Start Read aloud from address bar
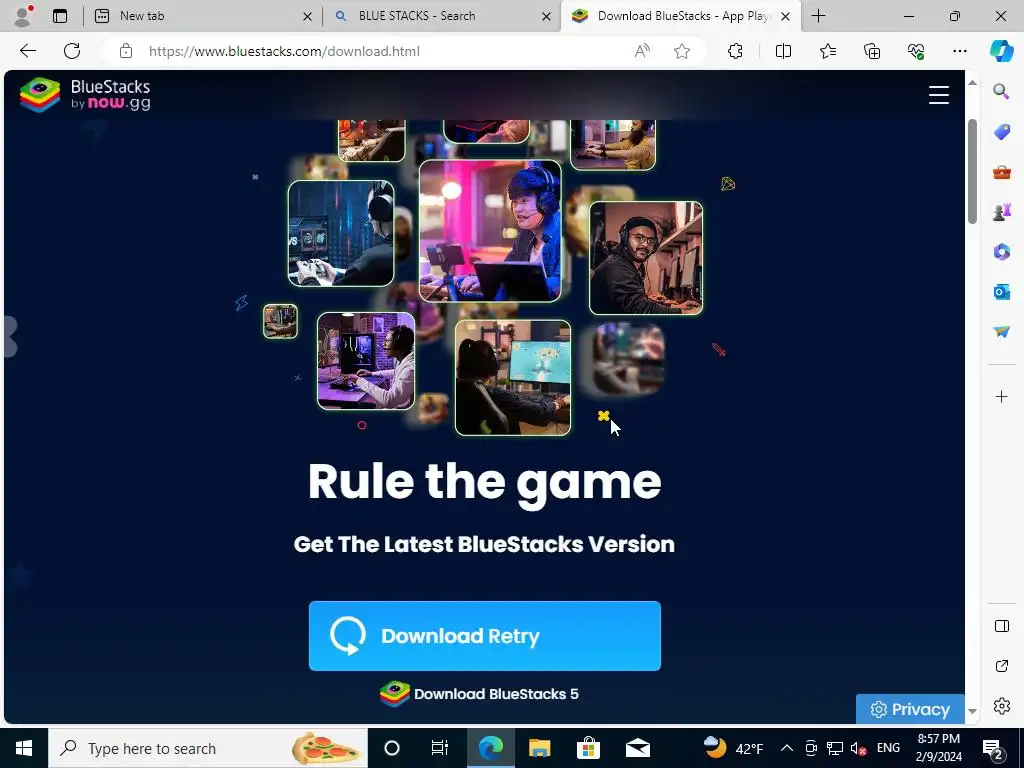The height and width of the screenshot is (768, 1024). pyautogui.click(x=643, y=51)
